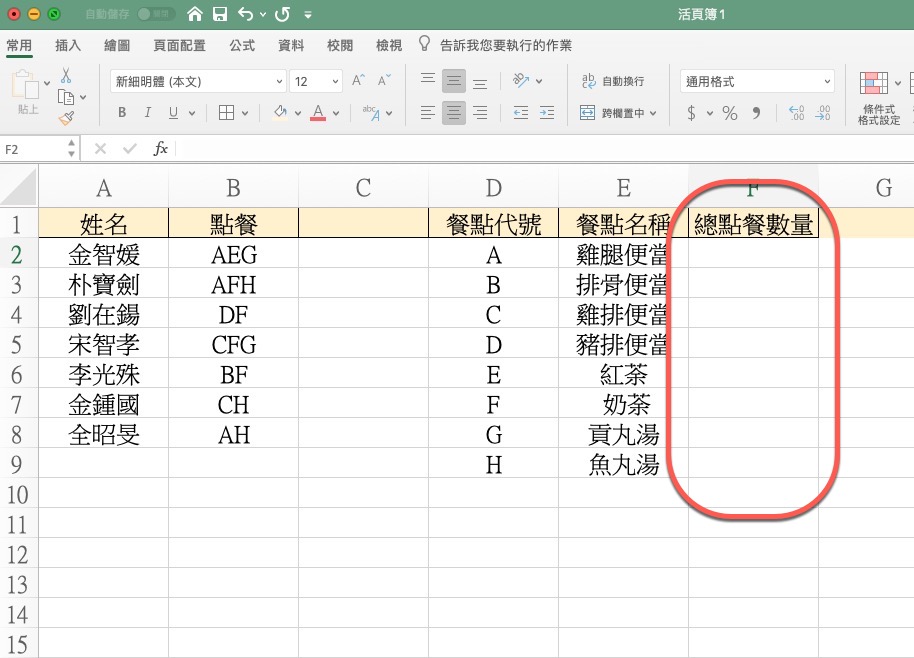Align text to bottom of cell
The height and width of the screenshot is (658, 914).
click(x=480, y=82)
